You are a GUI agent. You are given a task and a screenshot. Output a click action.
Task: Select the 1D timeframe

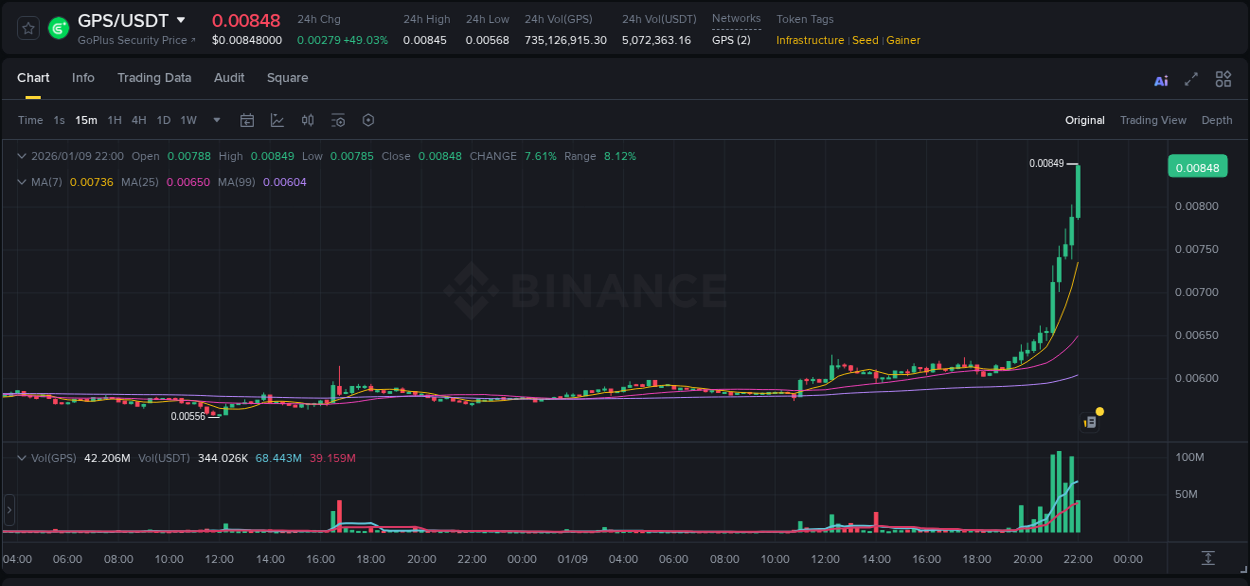click(163, 120)
